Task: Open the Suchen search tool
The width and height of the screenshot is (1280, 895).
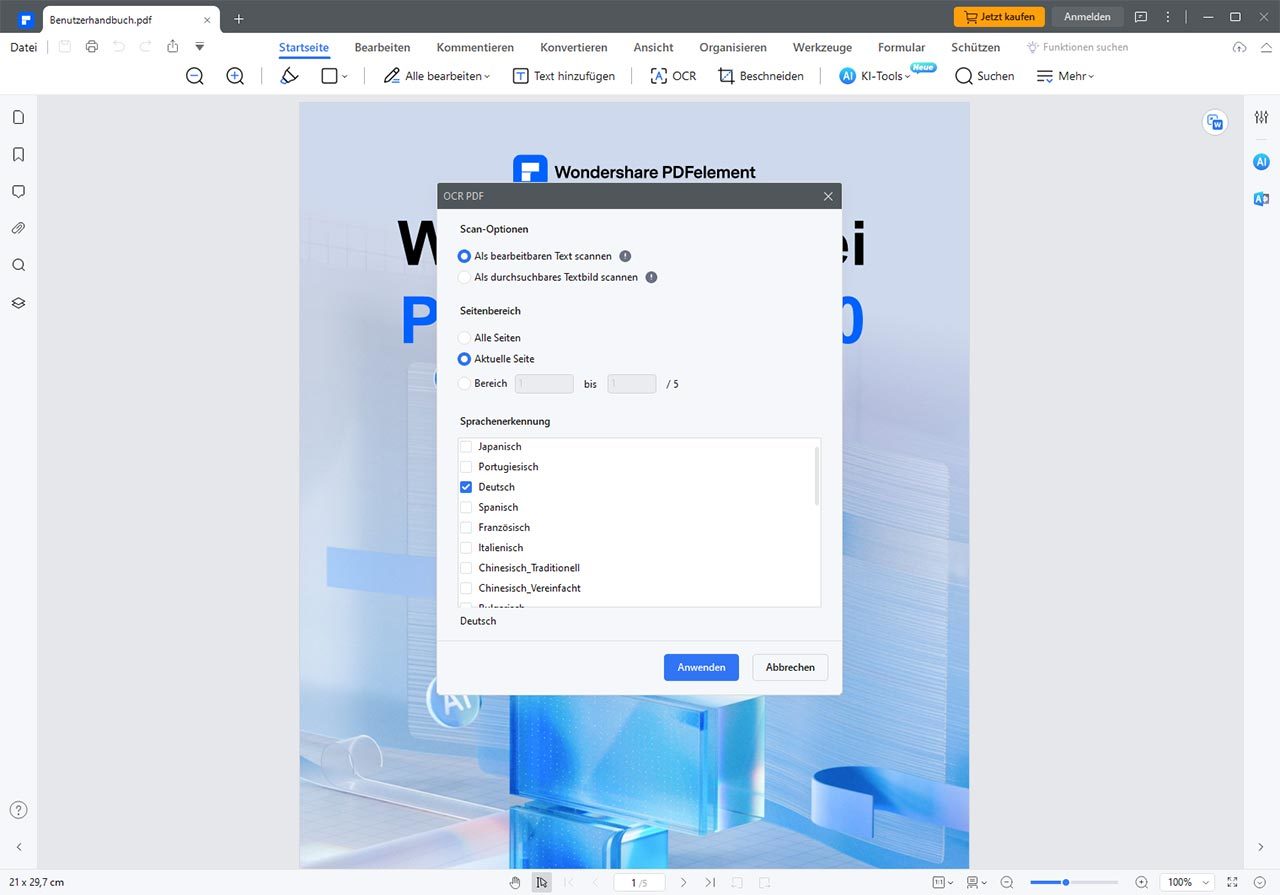Action: tap(985, 76)
